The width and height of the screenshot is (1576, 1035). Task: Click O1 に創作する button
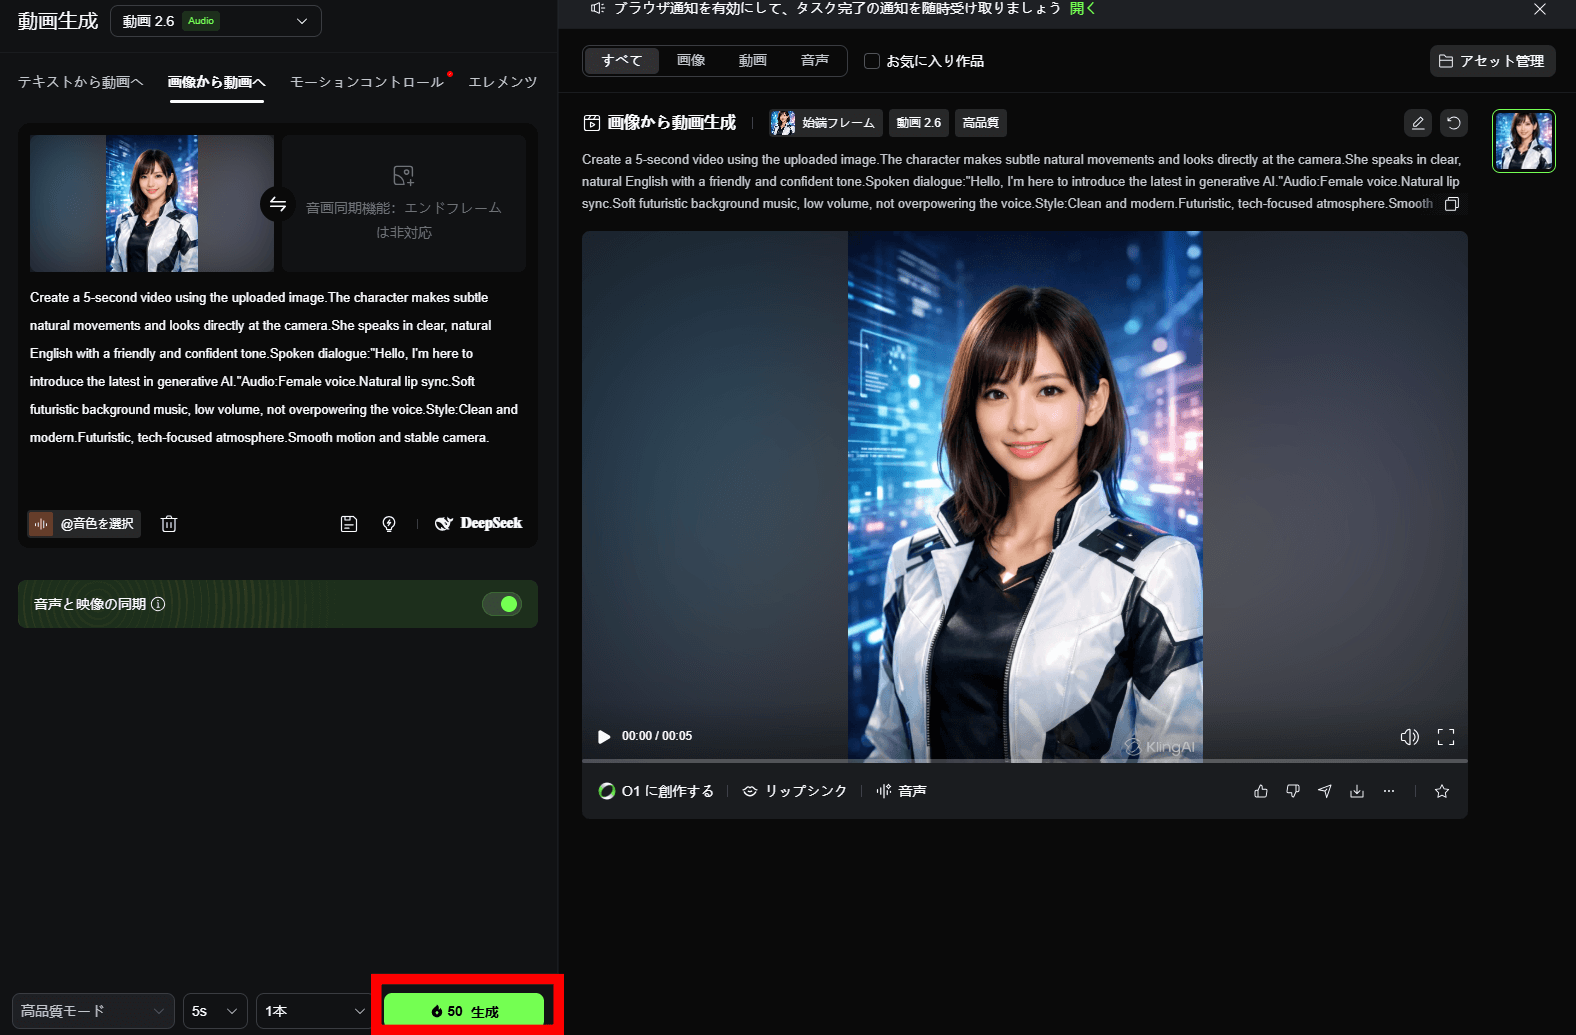656,791
